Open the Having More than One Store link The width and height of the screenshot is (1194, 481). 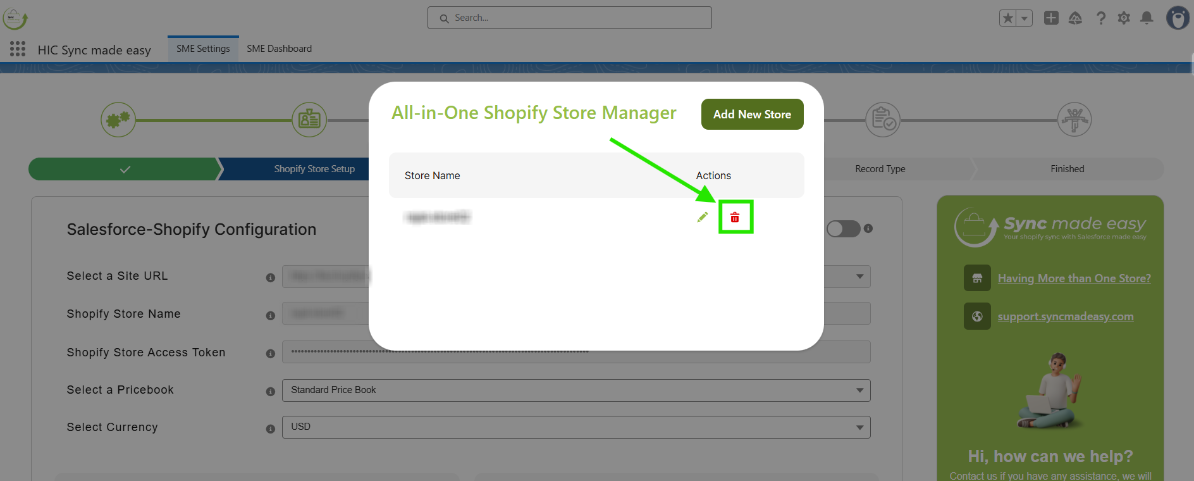pos(1074,279)
